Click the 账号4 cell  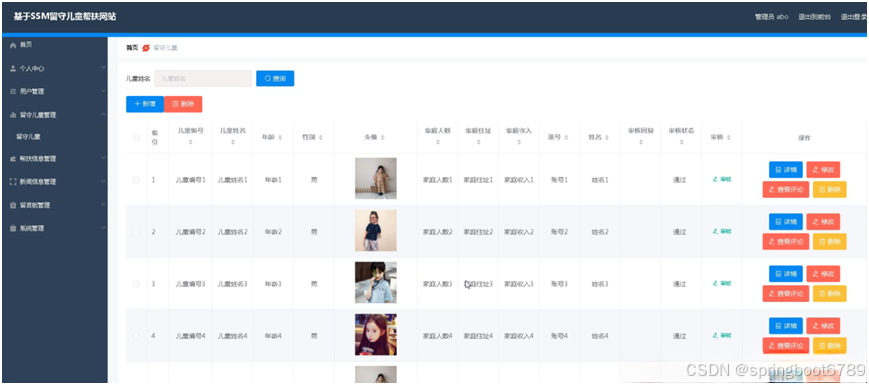coord(559,336)
